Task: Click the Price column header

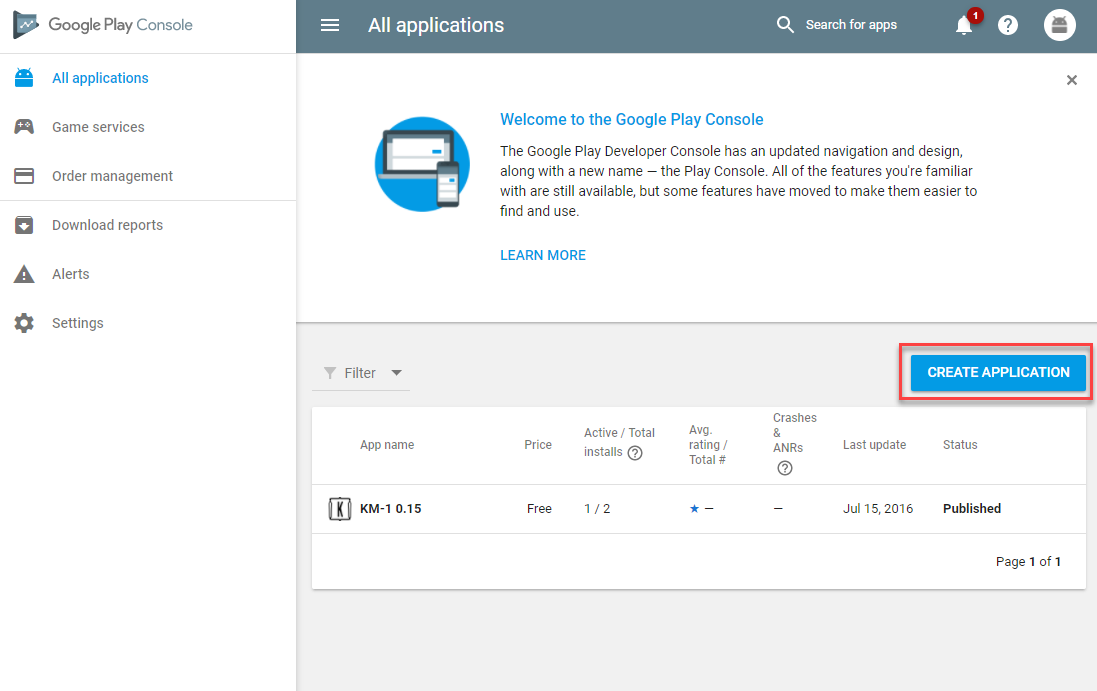Action: [538, 445]
